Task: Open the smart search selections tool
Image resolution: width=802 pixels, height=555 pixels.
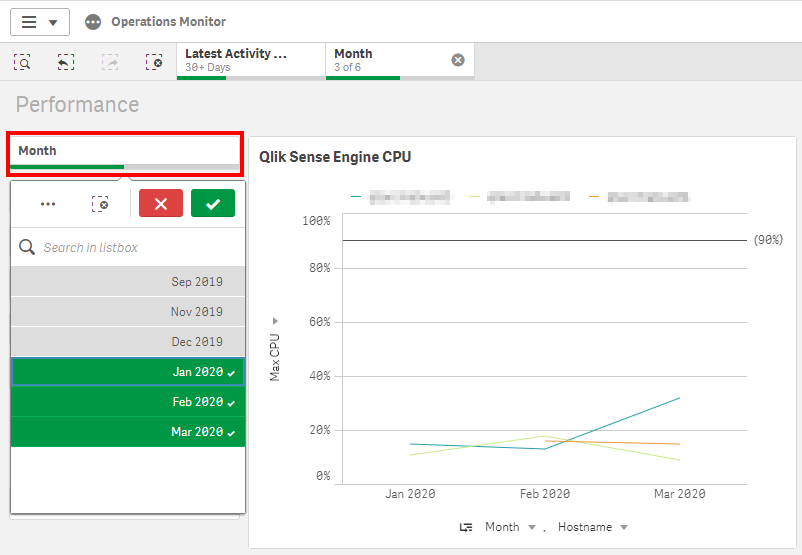Action: coord(22,61)
